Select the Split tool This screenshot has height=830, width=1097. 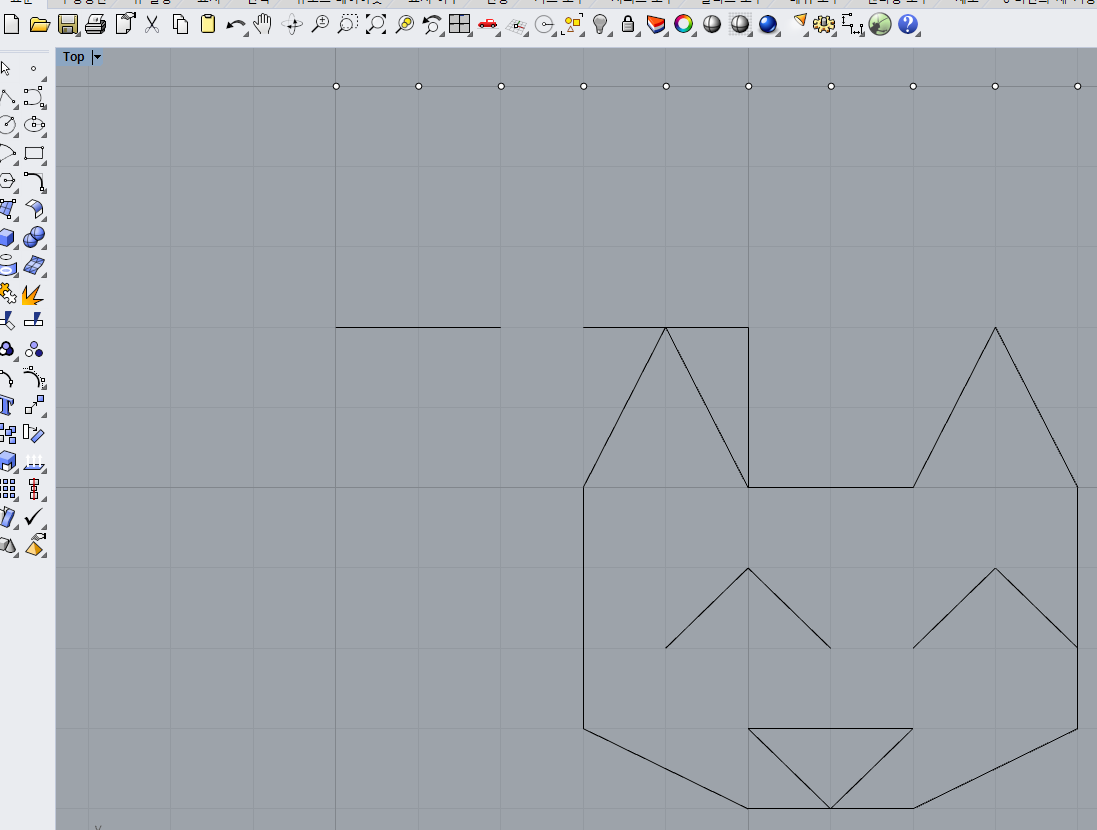click(34, 321)
